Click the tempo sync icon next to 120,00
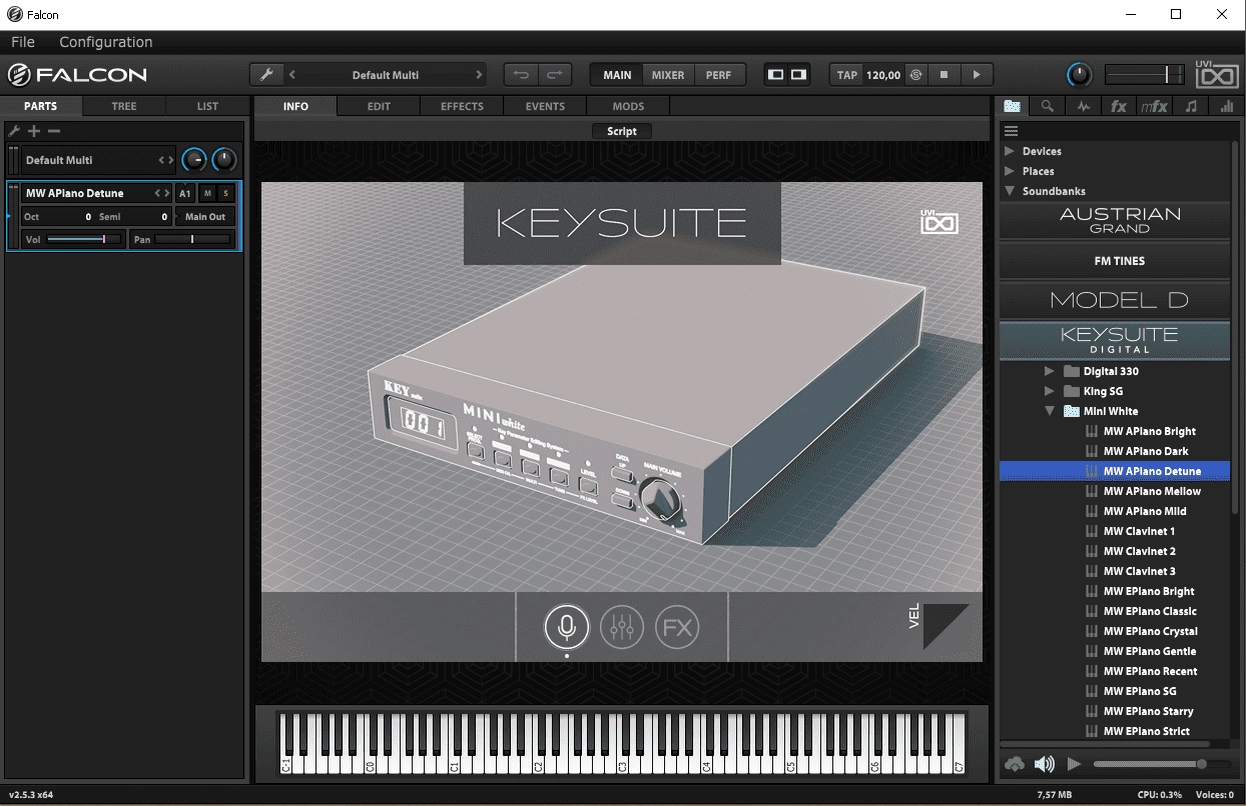Viewport: 1246px width, 806px height. 916,75
